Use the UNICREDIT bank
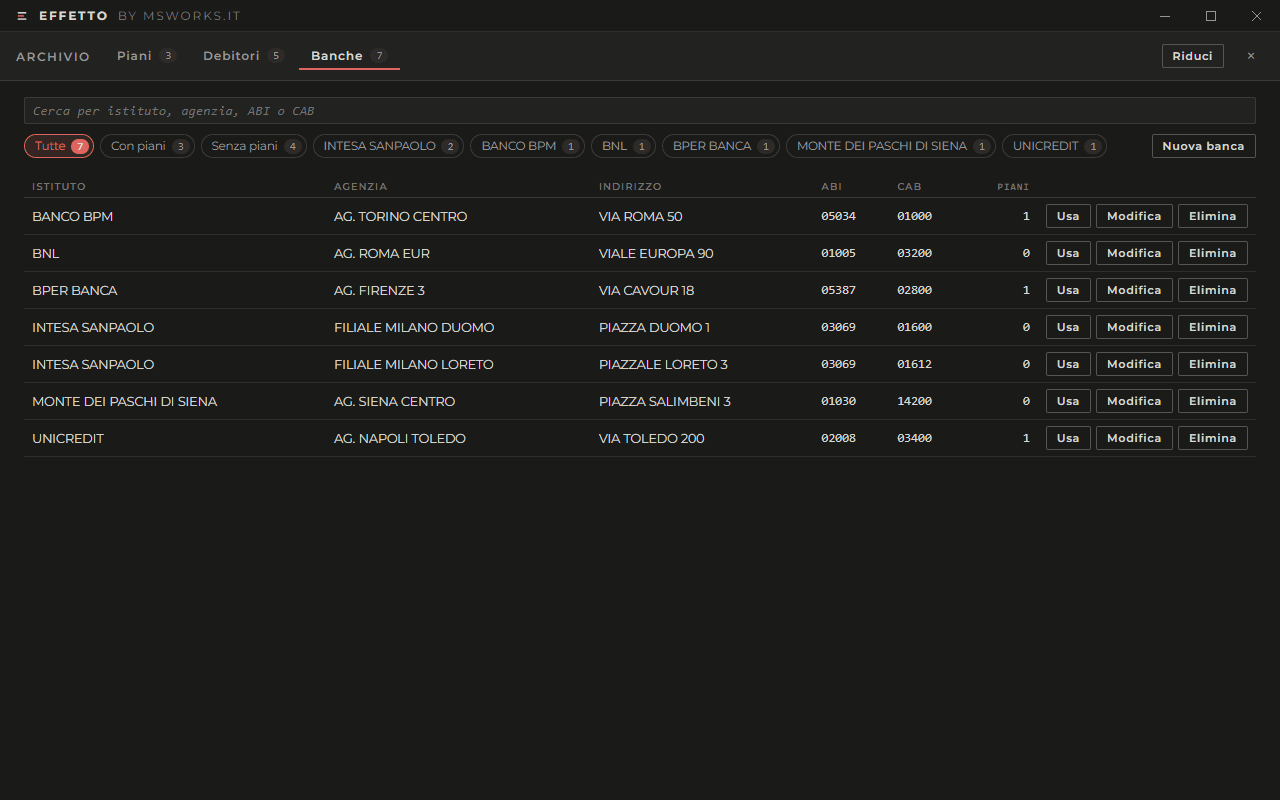1280x800 pixels. tap(1068, 438)
